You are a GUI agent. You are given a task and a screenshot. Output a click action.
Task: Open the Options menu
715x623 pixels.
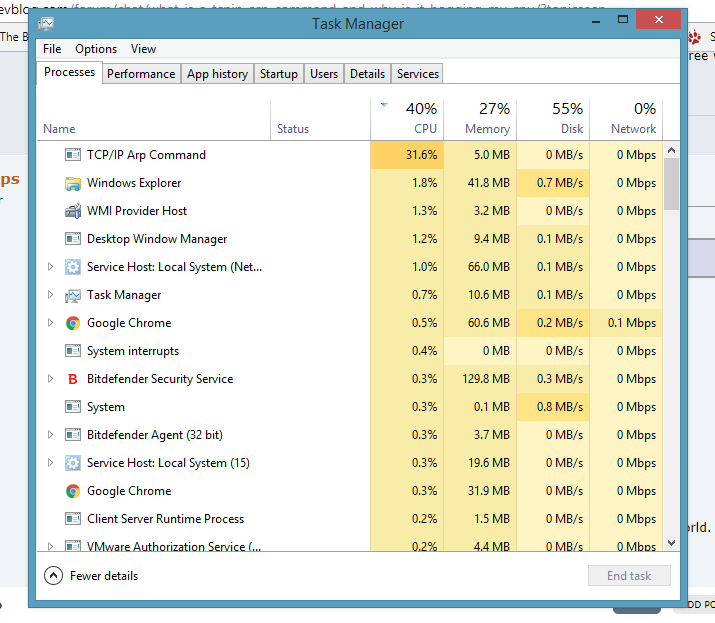click(x=96, y=49)
